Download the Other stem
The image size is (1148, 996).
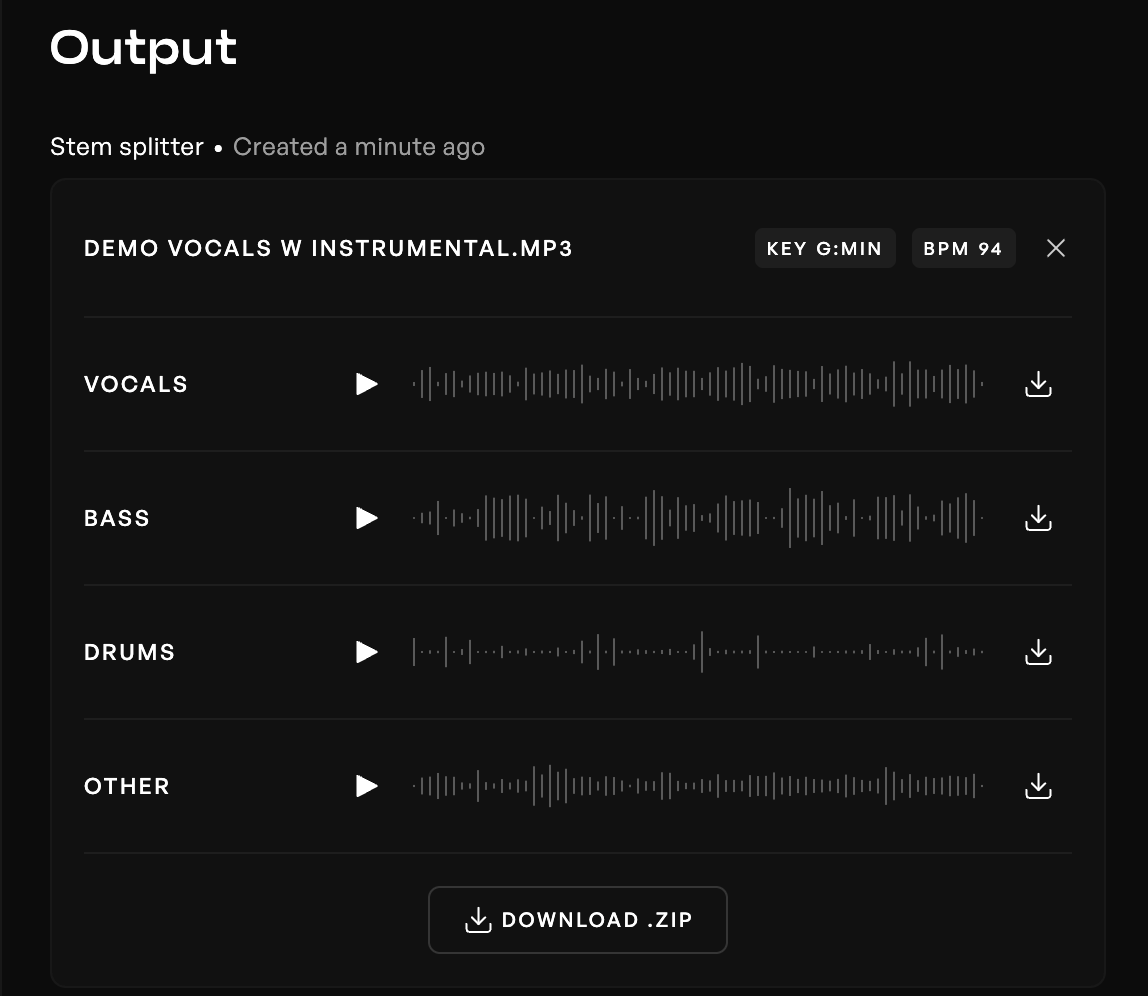coord(1038,786)
